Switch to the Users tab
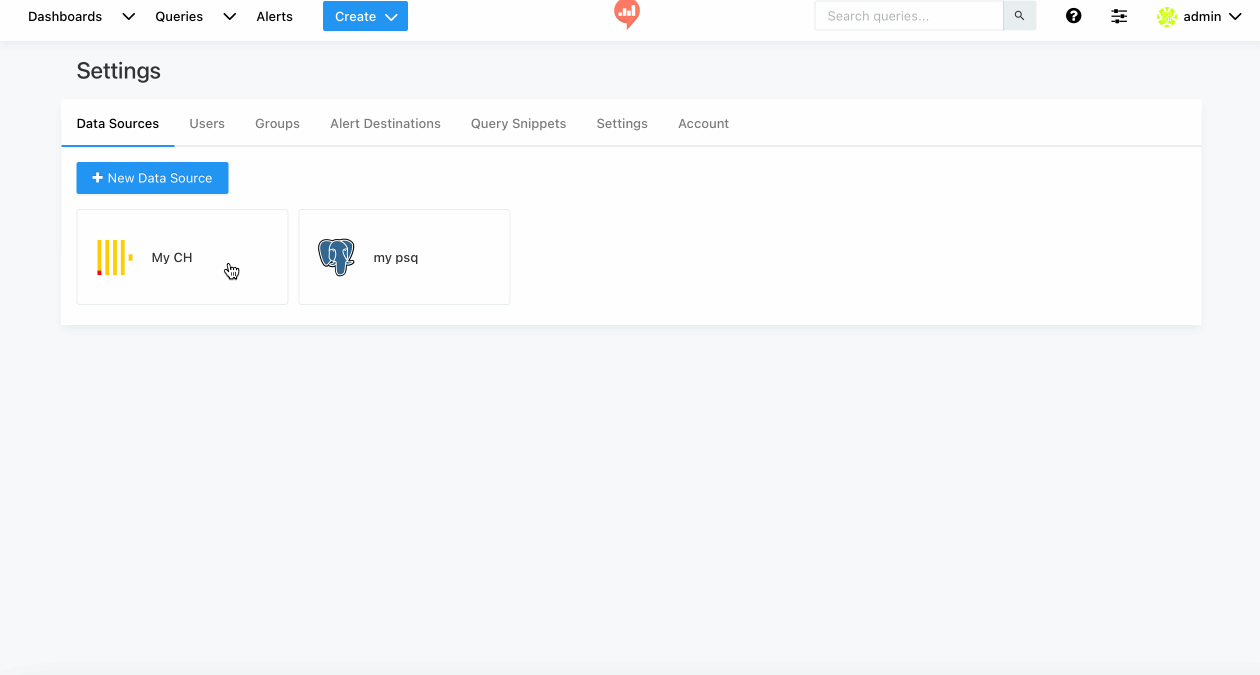The width and height of the screenshot is (1260, 675). point(207,124)
